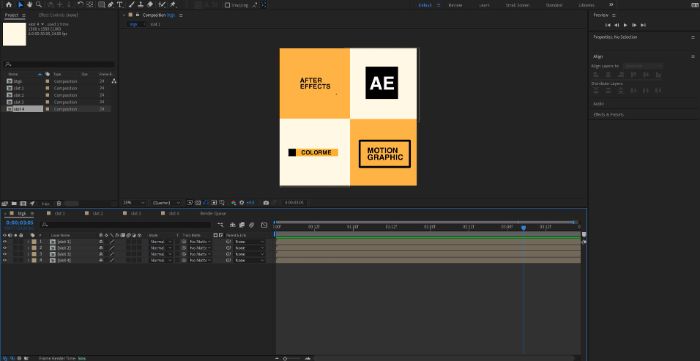Viewport: 700px width, 361px height.
Task: Create new folder in Project panel
Action: (14, 203)
